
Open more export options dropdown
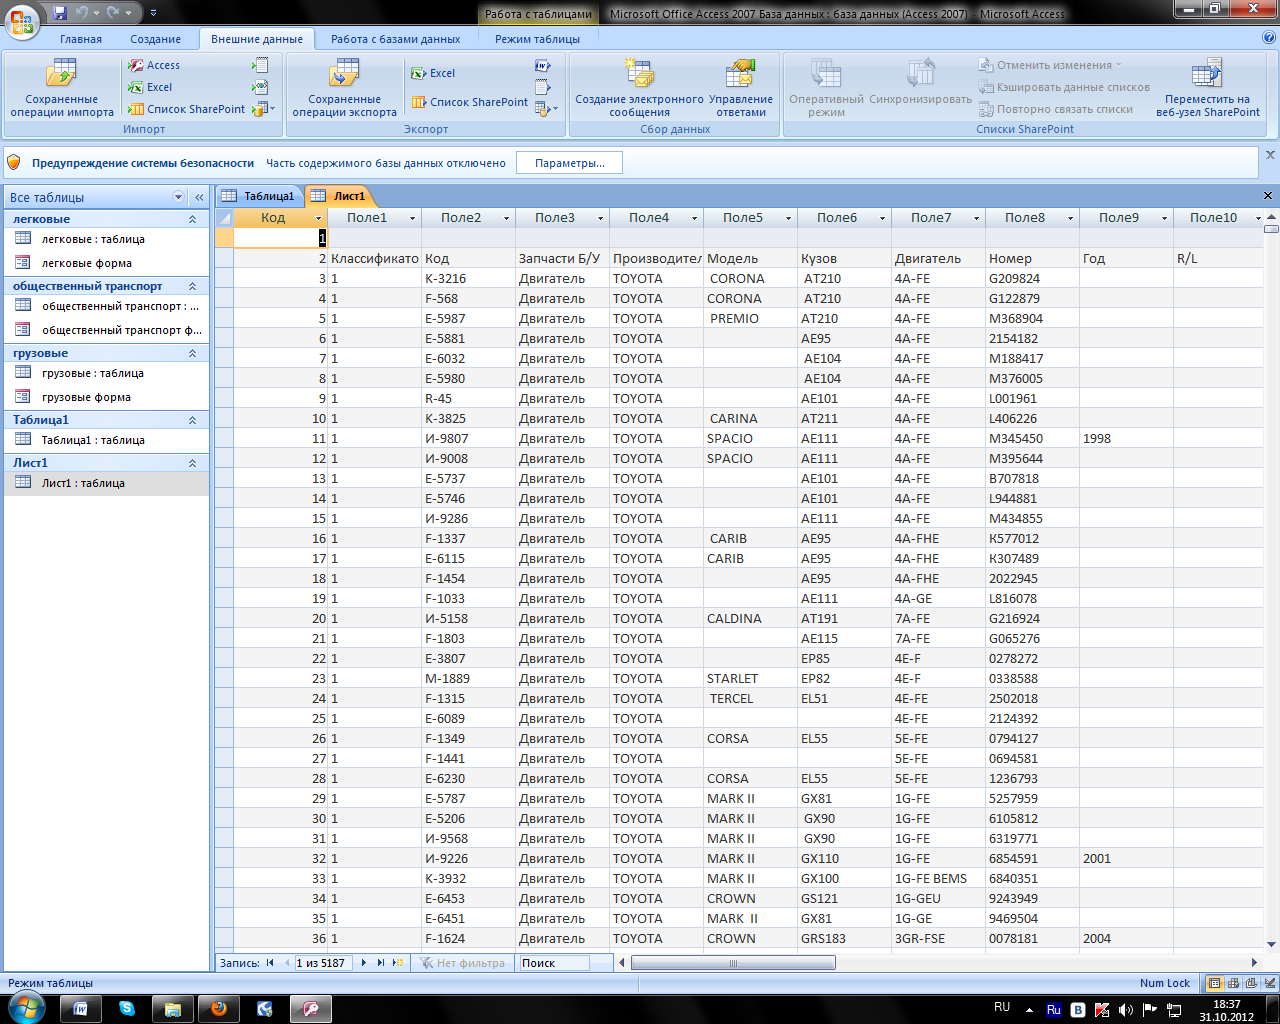(547, 109)
